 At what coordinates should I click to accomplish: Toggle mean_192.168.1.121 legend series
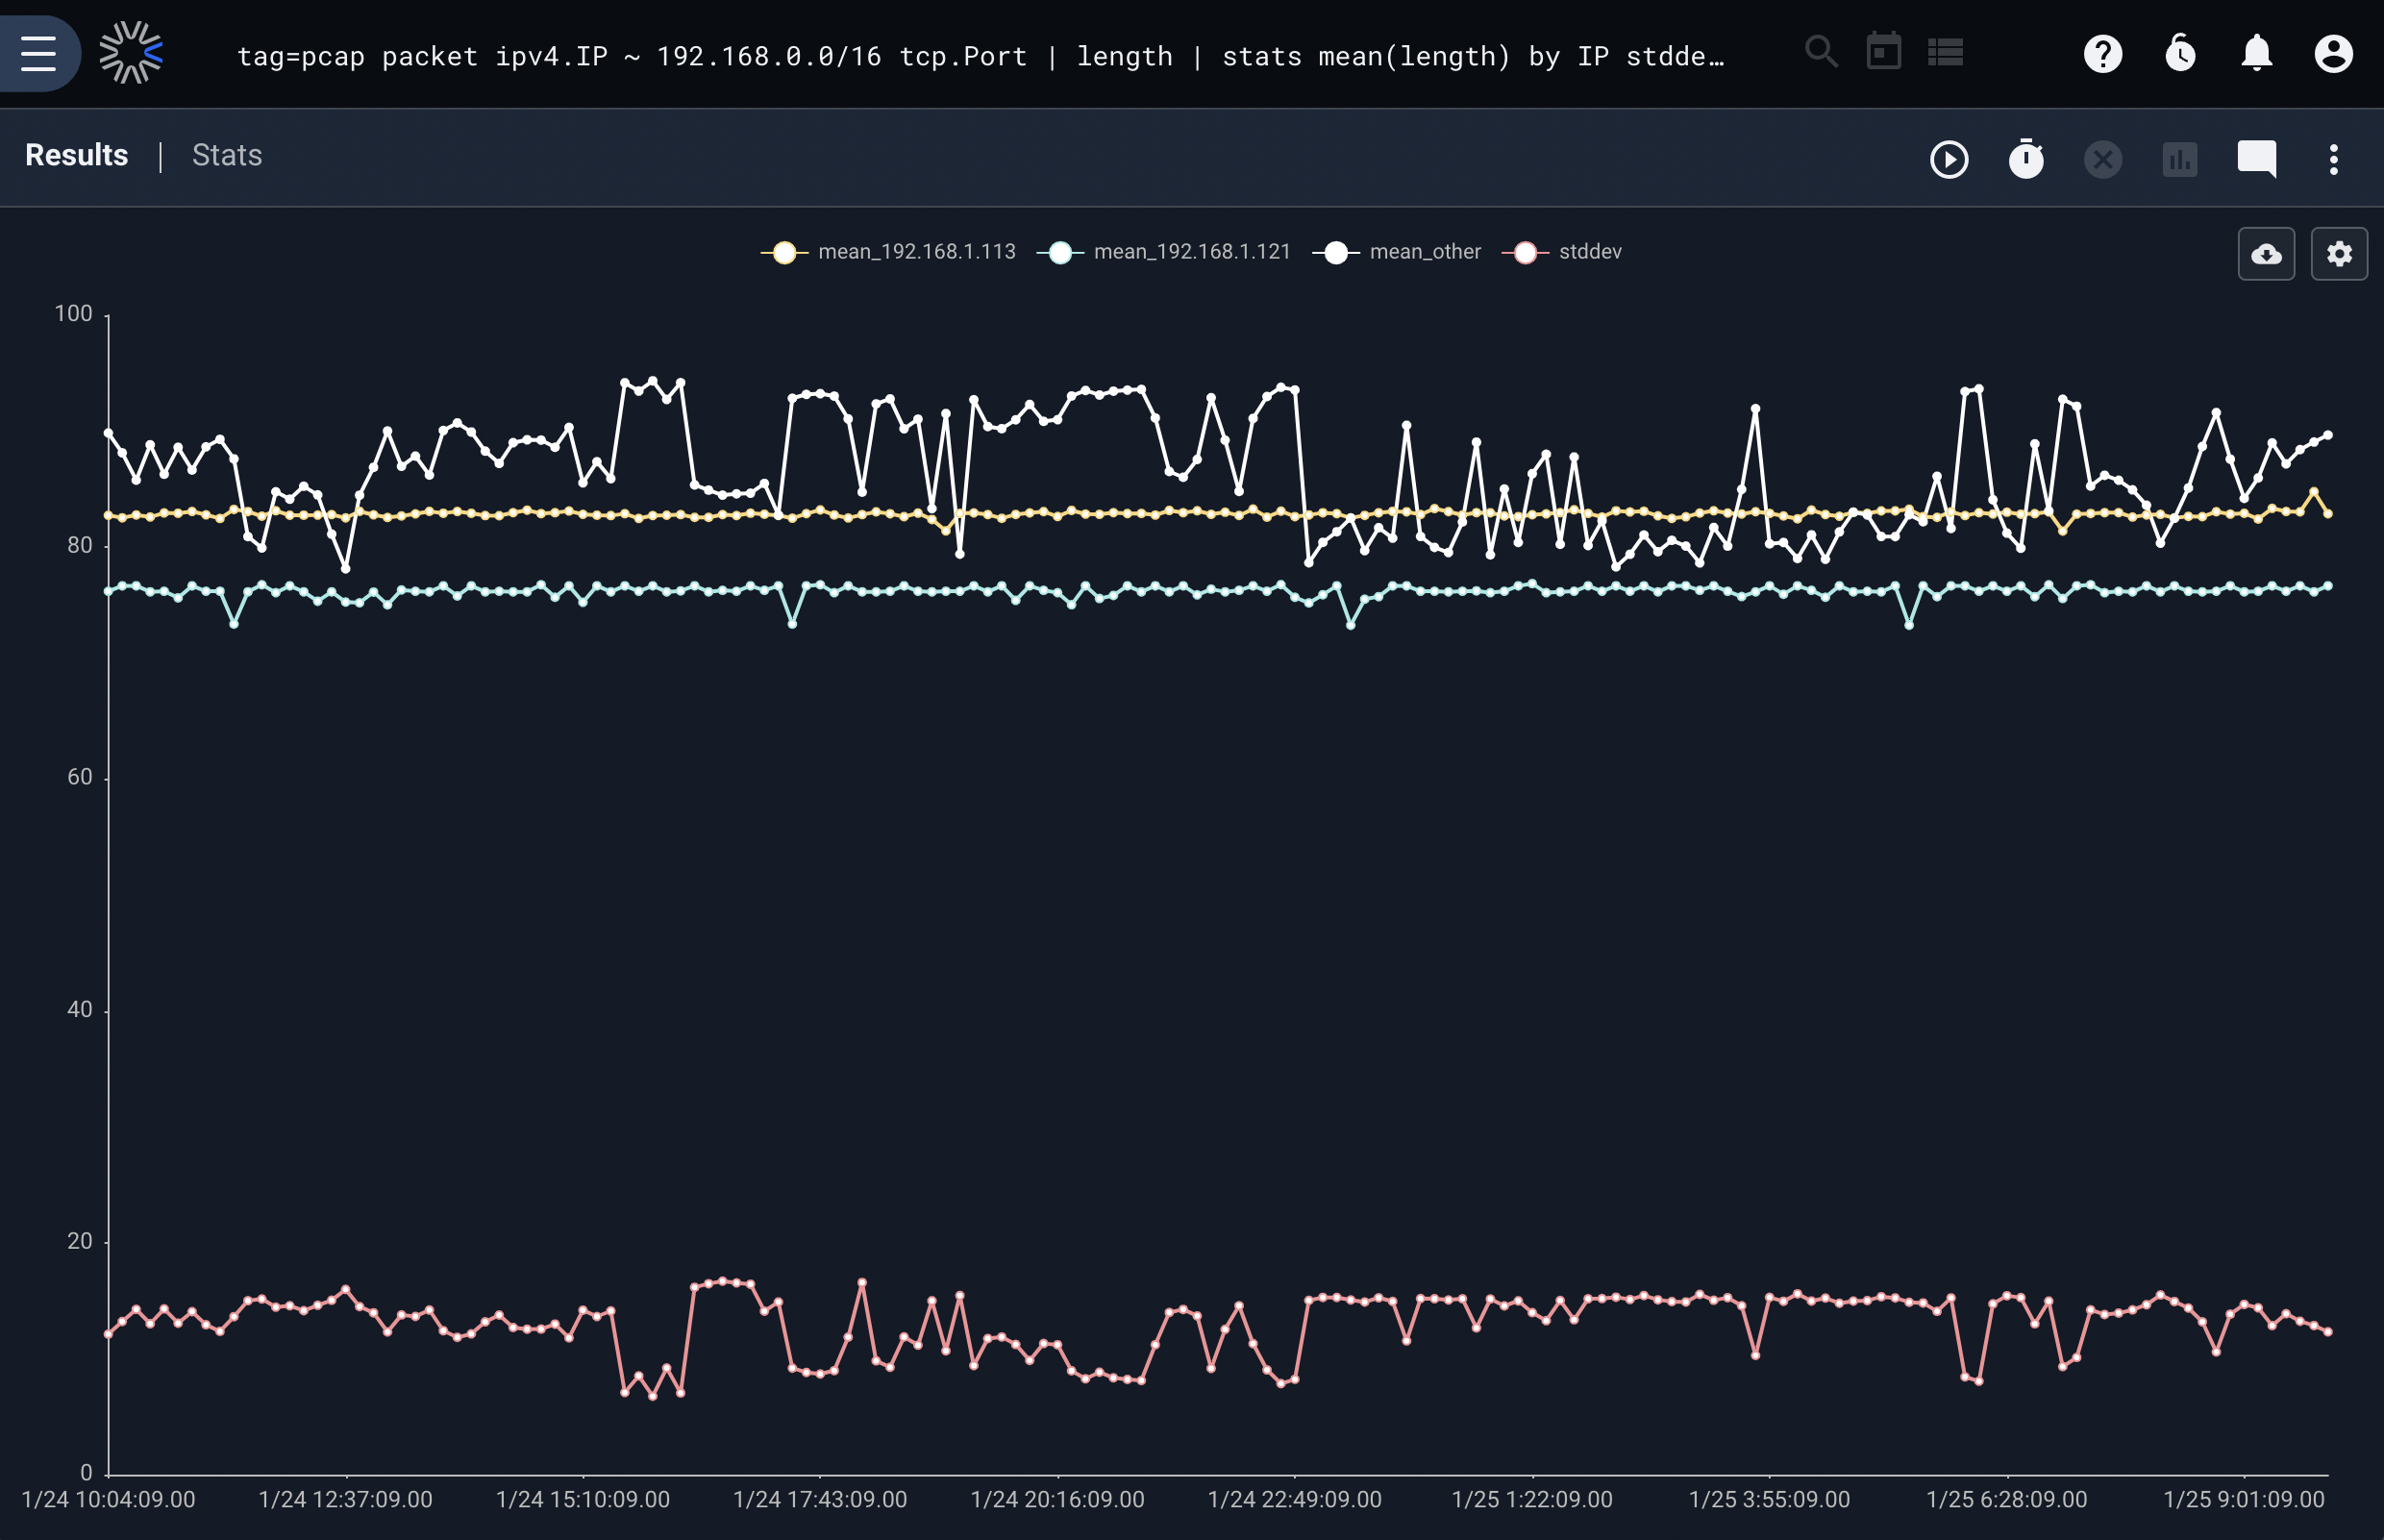(1164, 252)
